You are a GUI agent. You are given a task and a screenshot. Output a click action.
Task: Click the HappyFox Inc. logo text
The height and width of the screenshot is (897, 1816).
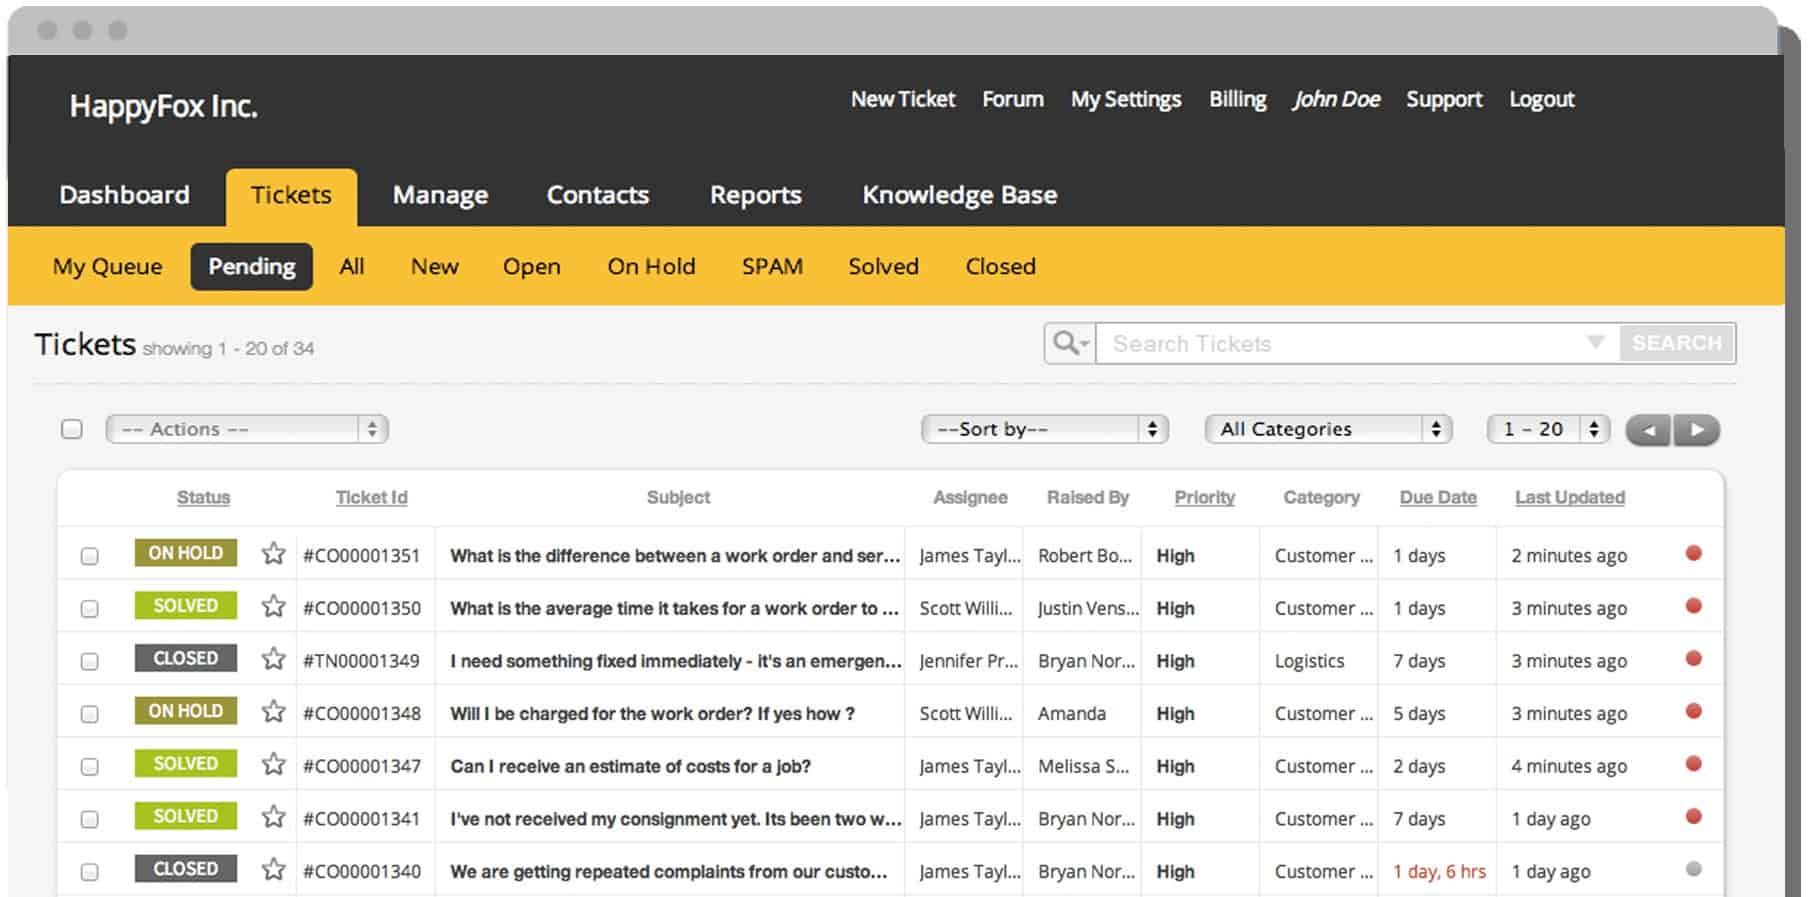tap(163, 106)
